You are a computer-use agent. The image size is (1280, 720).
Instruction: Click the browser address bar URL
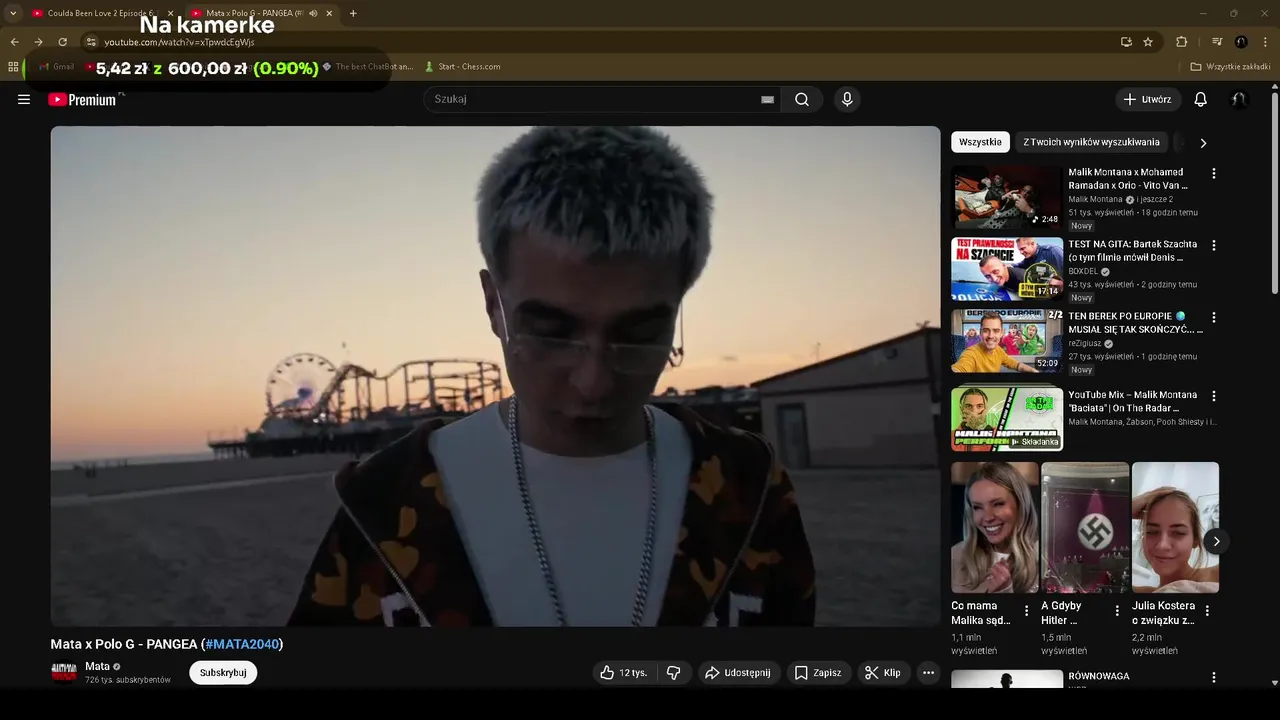point(180,42)
